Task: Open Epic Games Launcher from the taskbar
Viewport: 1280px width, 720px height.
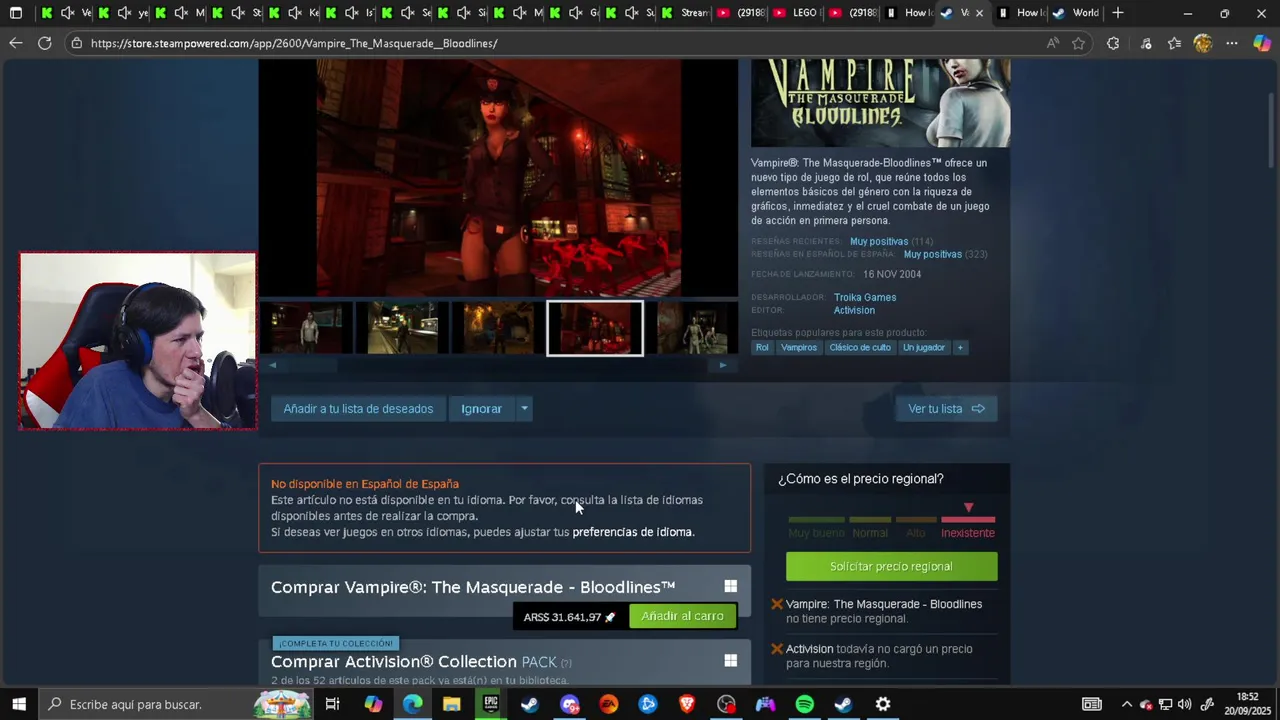Action: pyautogui.click(x=490, y=704)
